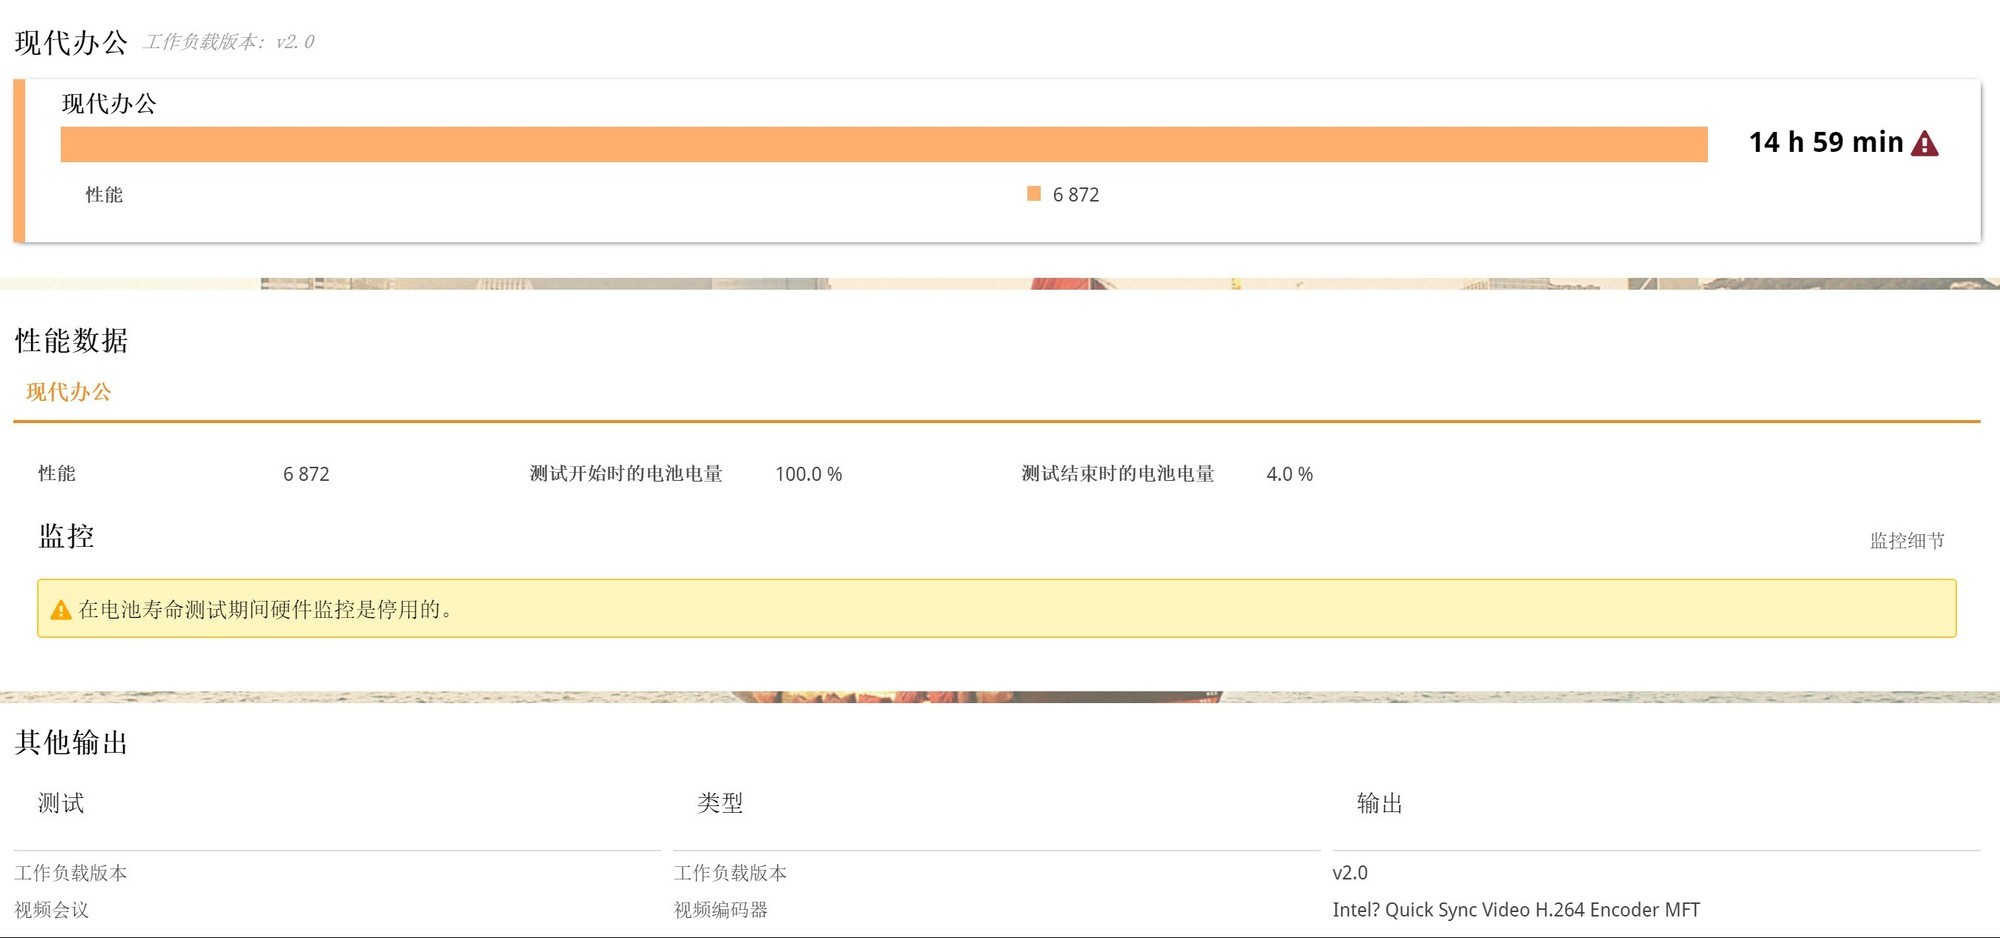Image resolution: width=2000 pixels, height=938 pixels.
Task: Click the 其他输出 section heading
Action: pyautogui.click(x=72, y=742)
